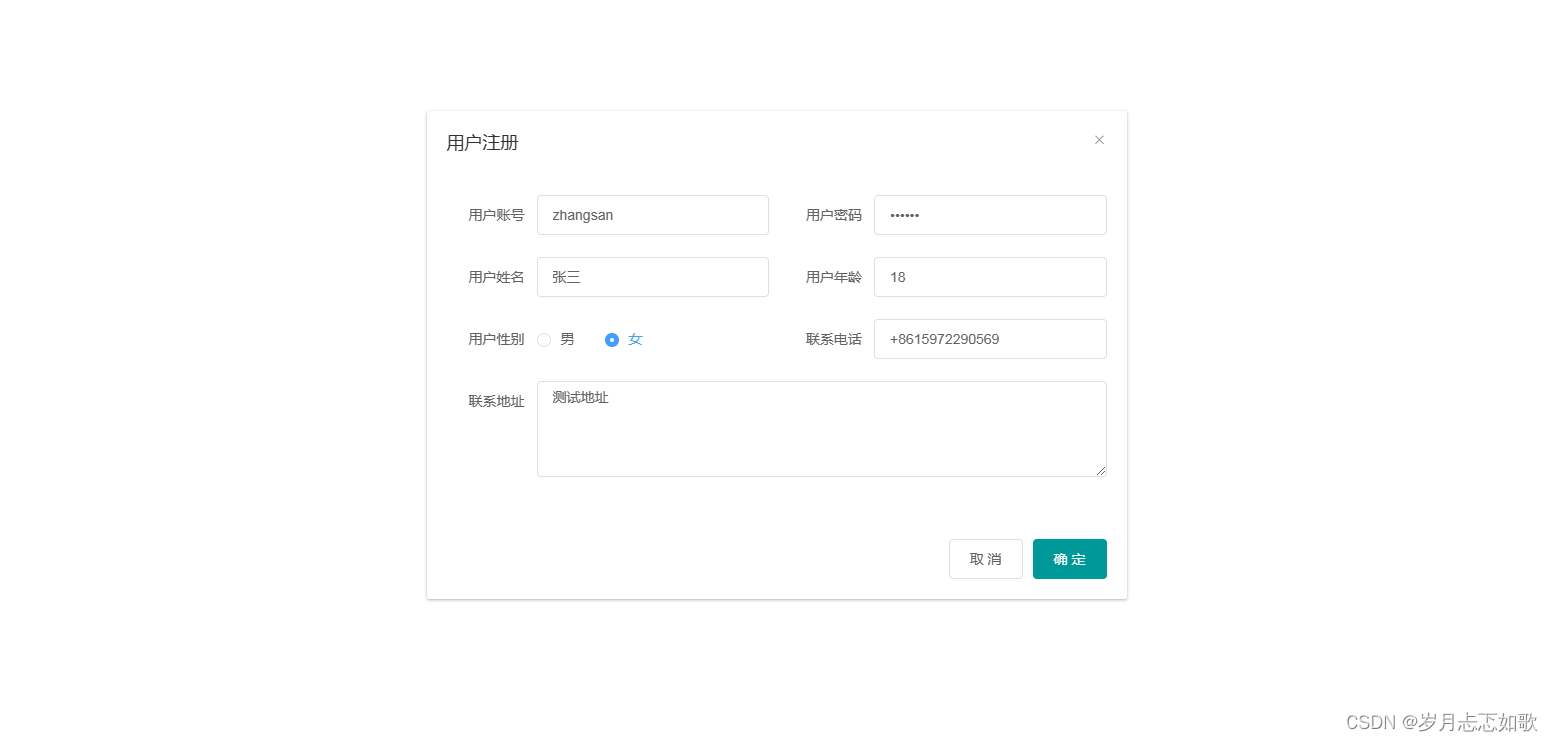
Task: Focus the 联系电话 phone number field
Action: pyautogui.click(x=990, y=339)
